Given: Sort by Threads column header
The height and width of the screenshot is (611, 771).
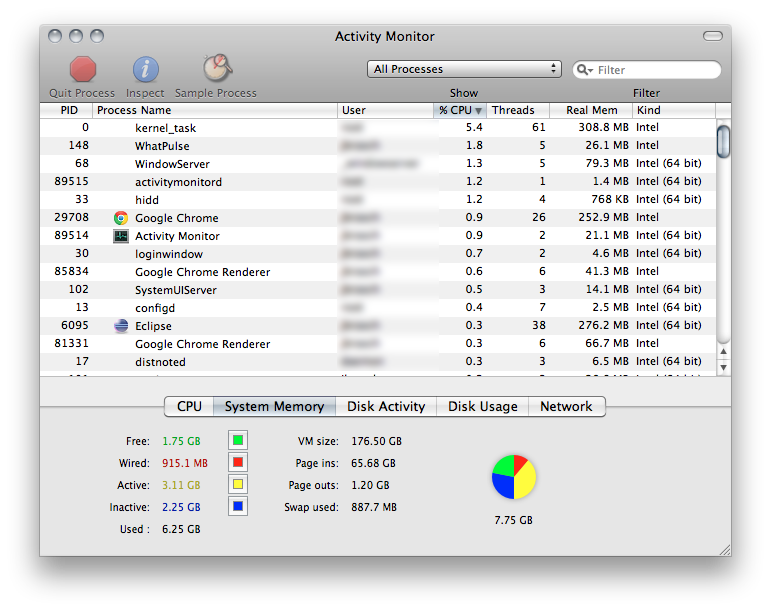Looking at the screenshot, I should point(518,110).
